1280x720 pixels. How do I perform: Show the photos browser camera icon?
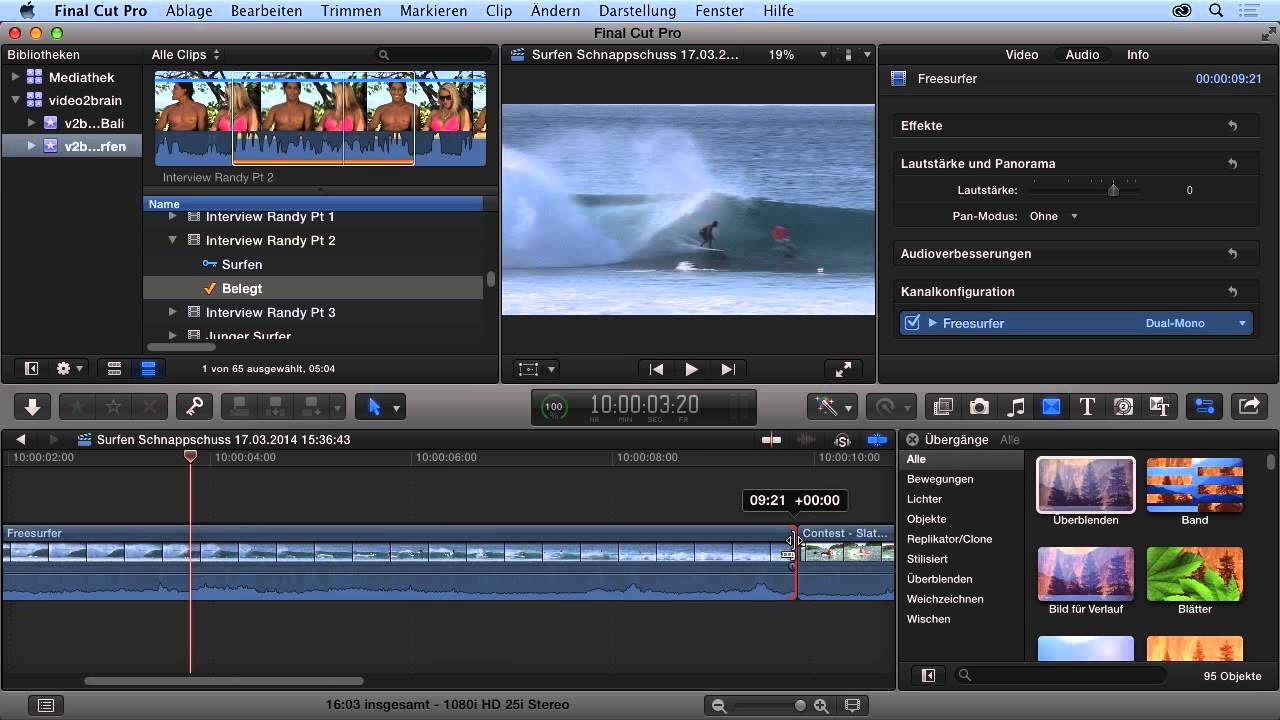pyautogui.click(x=979, y=407)
